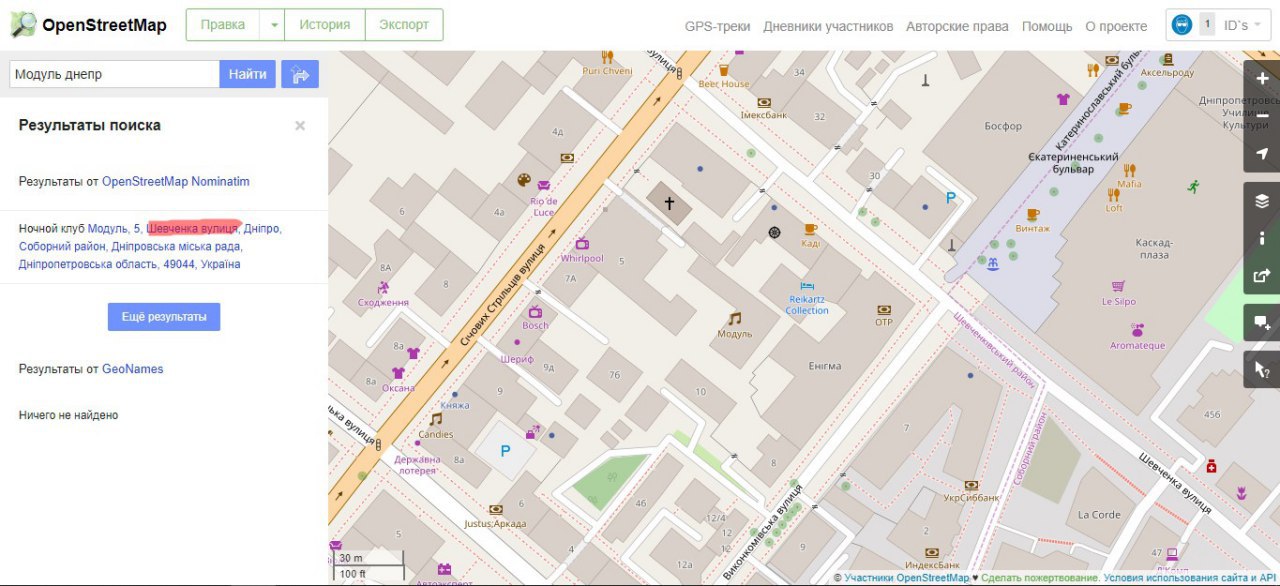Screen dimensions: 1280x586
Task: Show my location with the arrow control
Action: [1261, 154]
